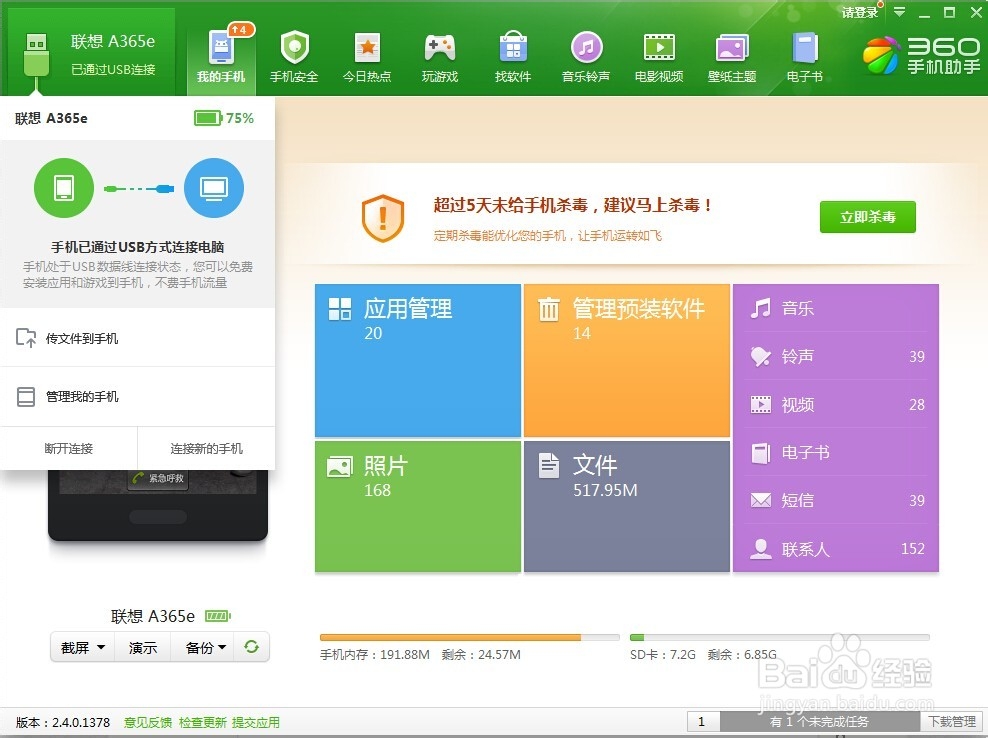The width and height of the screenshot is (988, 738).
Task: Click 请登录 to sign in
Action: point(859,13)
